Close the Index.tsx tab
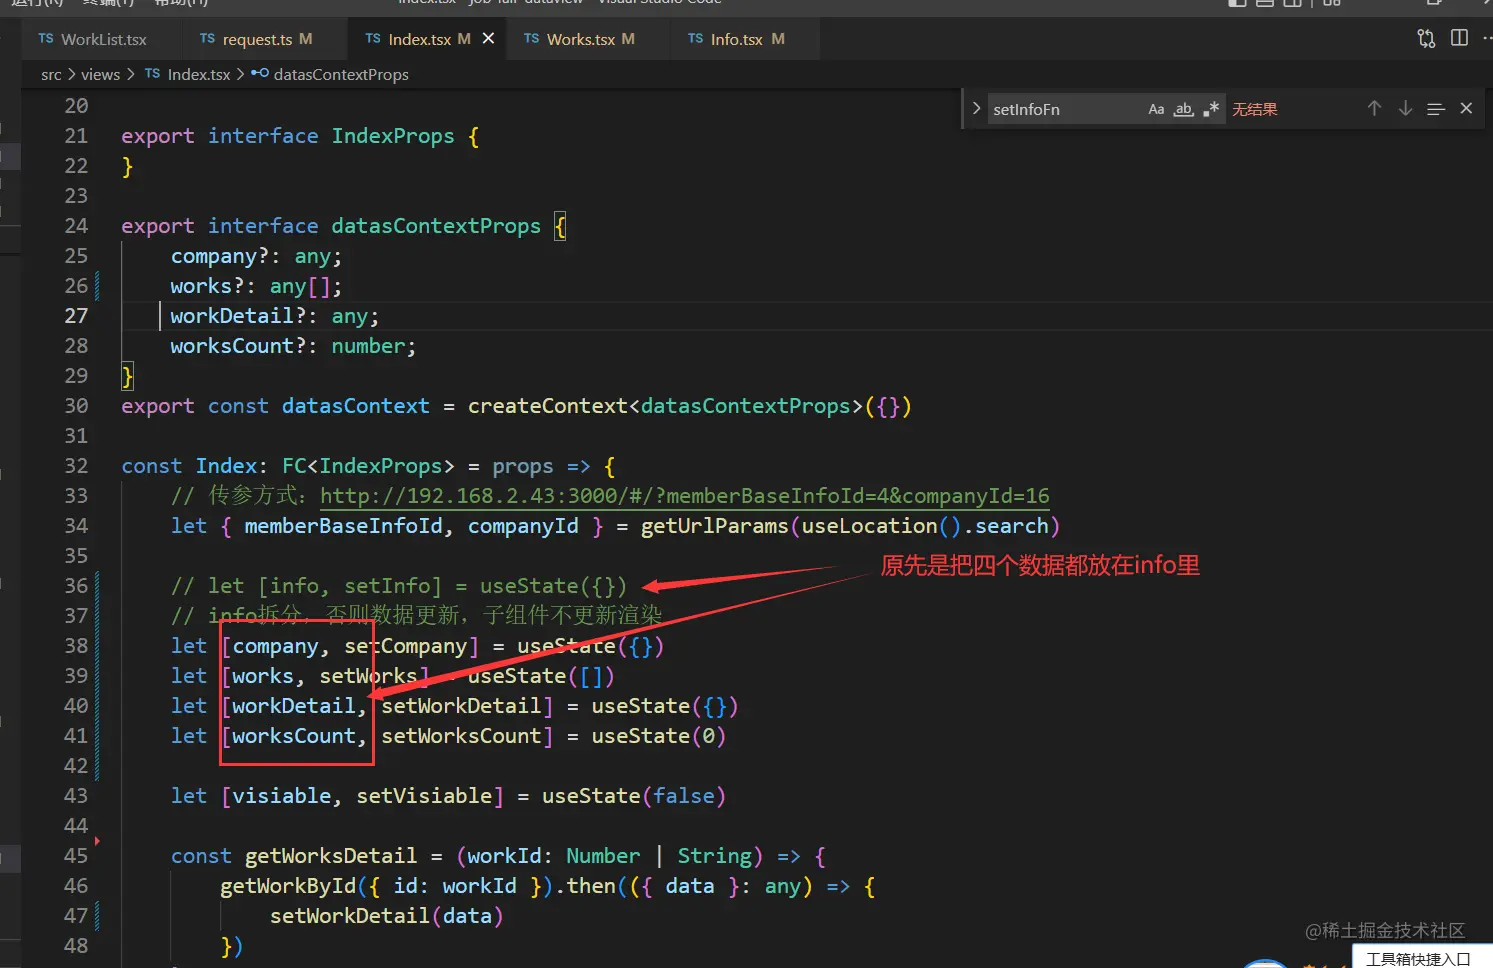 (x=488, y=38)
